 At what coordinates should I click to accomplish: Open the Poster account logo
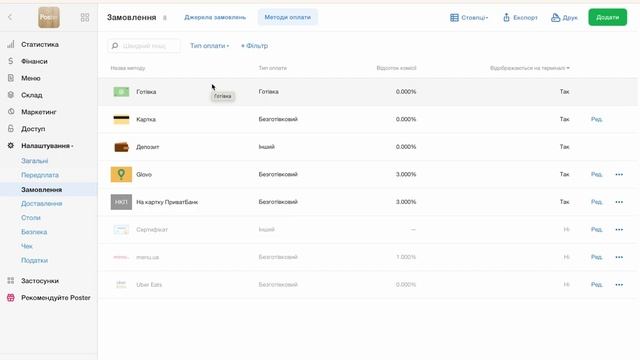49,17
